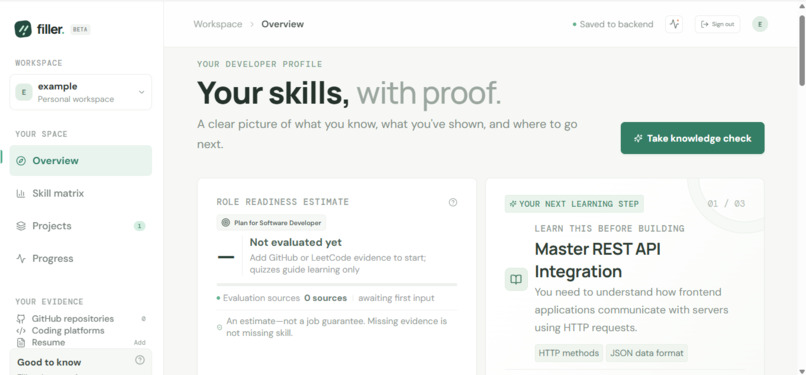
Task: Open the E user avatar in the header
Action: [760, 24]
